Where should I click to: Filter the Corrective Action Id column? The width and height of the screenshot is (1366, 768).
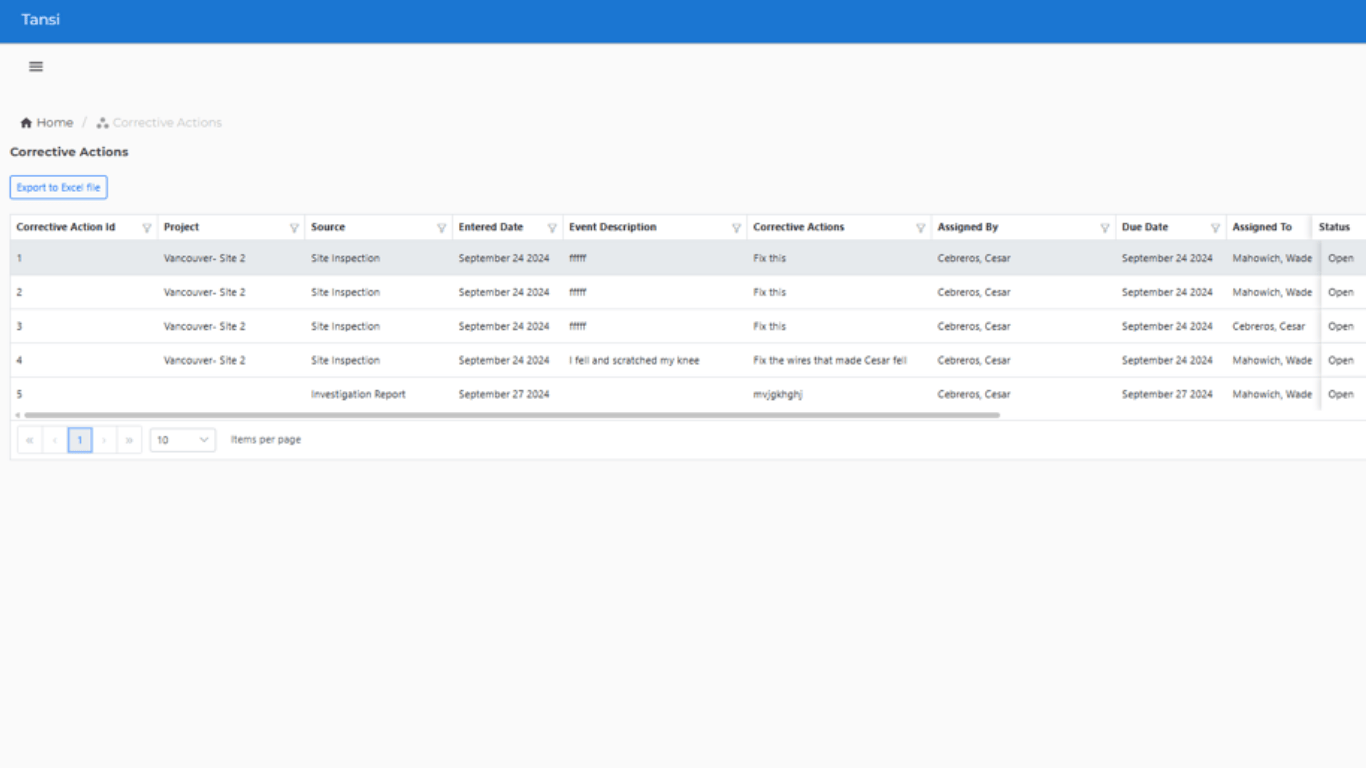tap(147, 227)
